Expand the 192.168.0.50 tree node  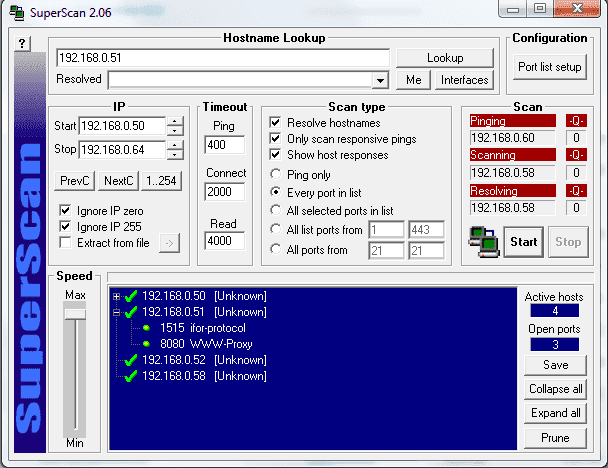coord(117,296)
